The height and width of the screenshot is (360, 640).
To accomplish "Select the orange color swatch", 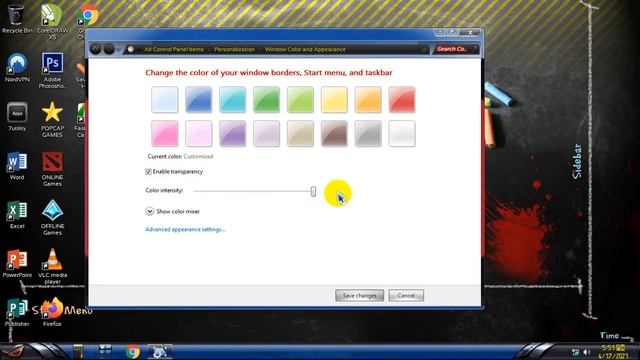I will [x=368, y=99].
